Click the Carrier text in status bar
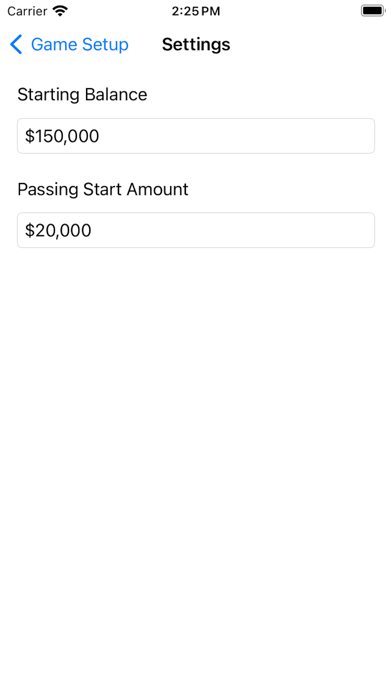 coord(27,11)
